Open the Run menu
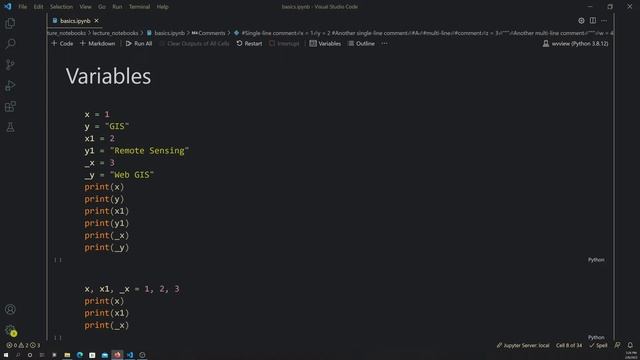 pyautogui.click(x=117, y=7)
